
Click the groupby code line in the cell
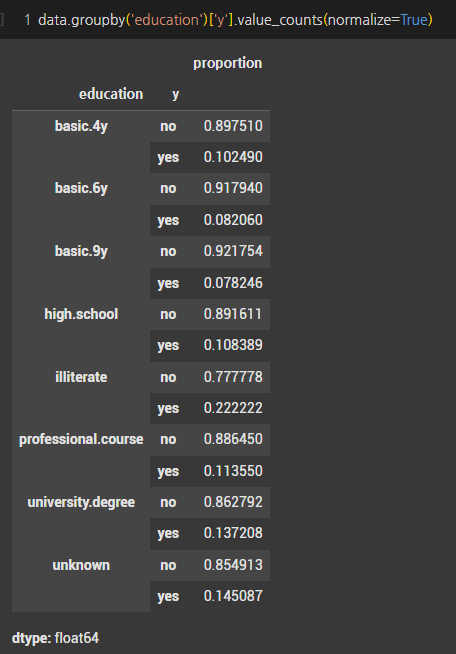click(x=235, y=20)
